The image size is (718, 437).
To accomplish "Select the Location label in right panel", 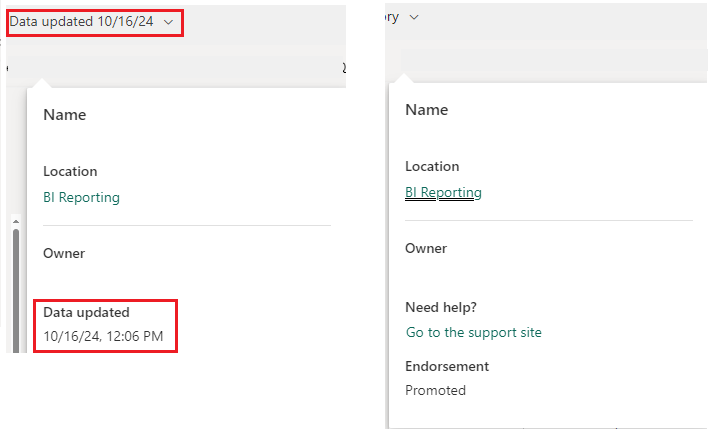I will [432, 166].
